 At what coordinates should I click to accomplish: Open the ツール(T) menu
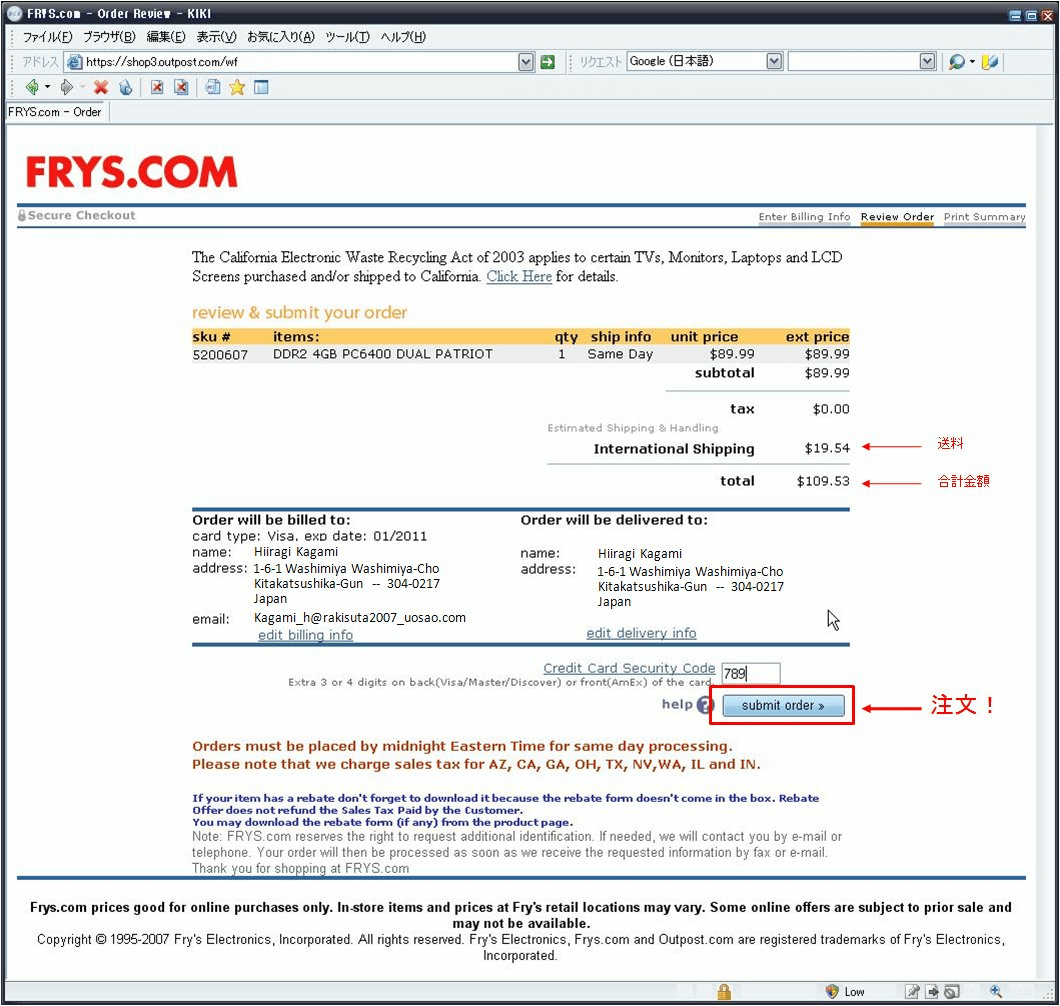[347, 37]
